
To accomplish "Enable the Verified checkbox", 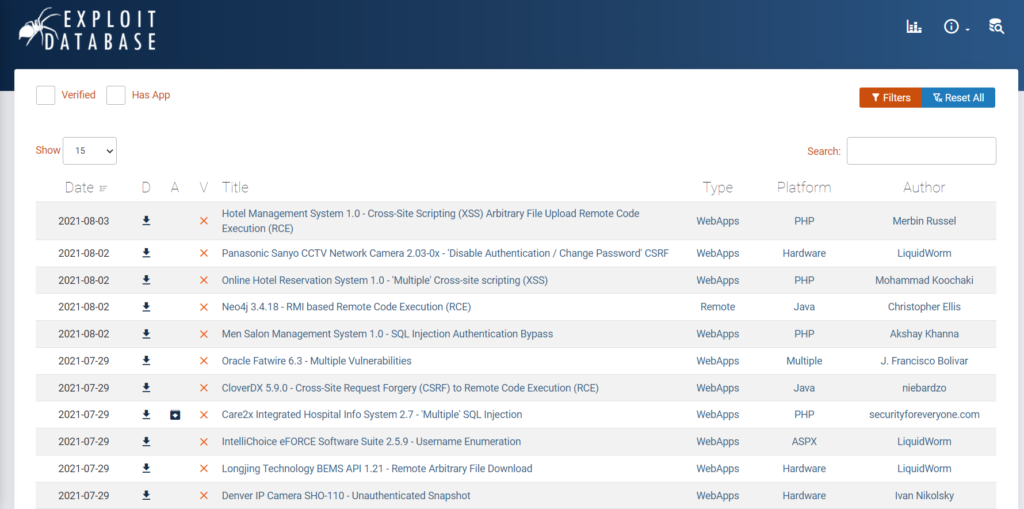I will pos(46,95).
